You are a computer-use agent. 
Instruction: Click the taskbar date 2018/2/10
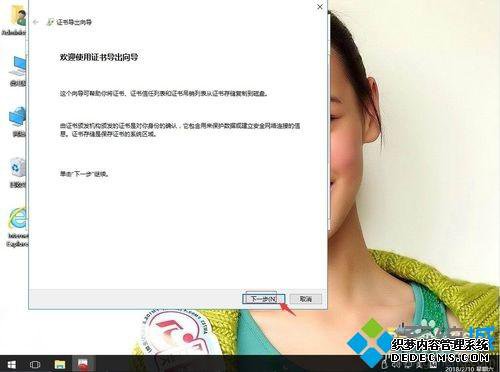[460, 369]
